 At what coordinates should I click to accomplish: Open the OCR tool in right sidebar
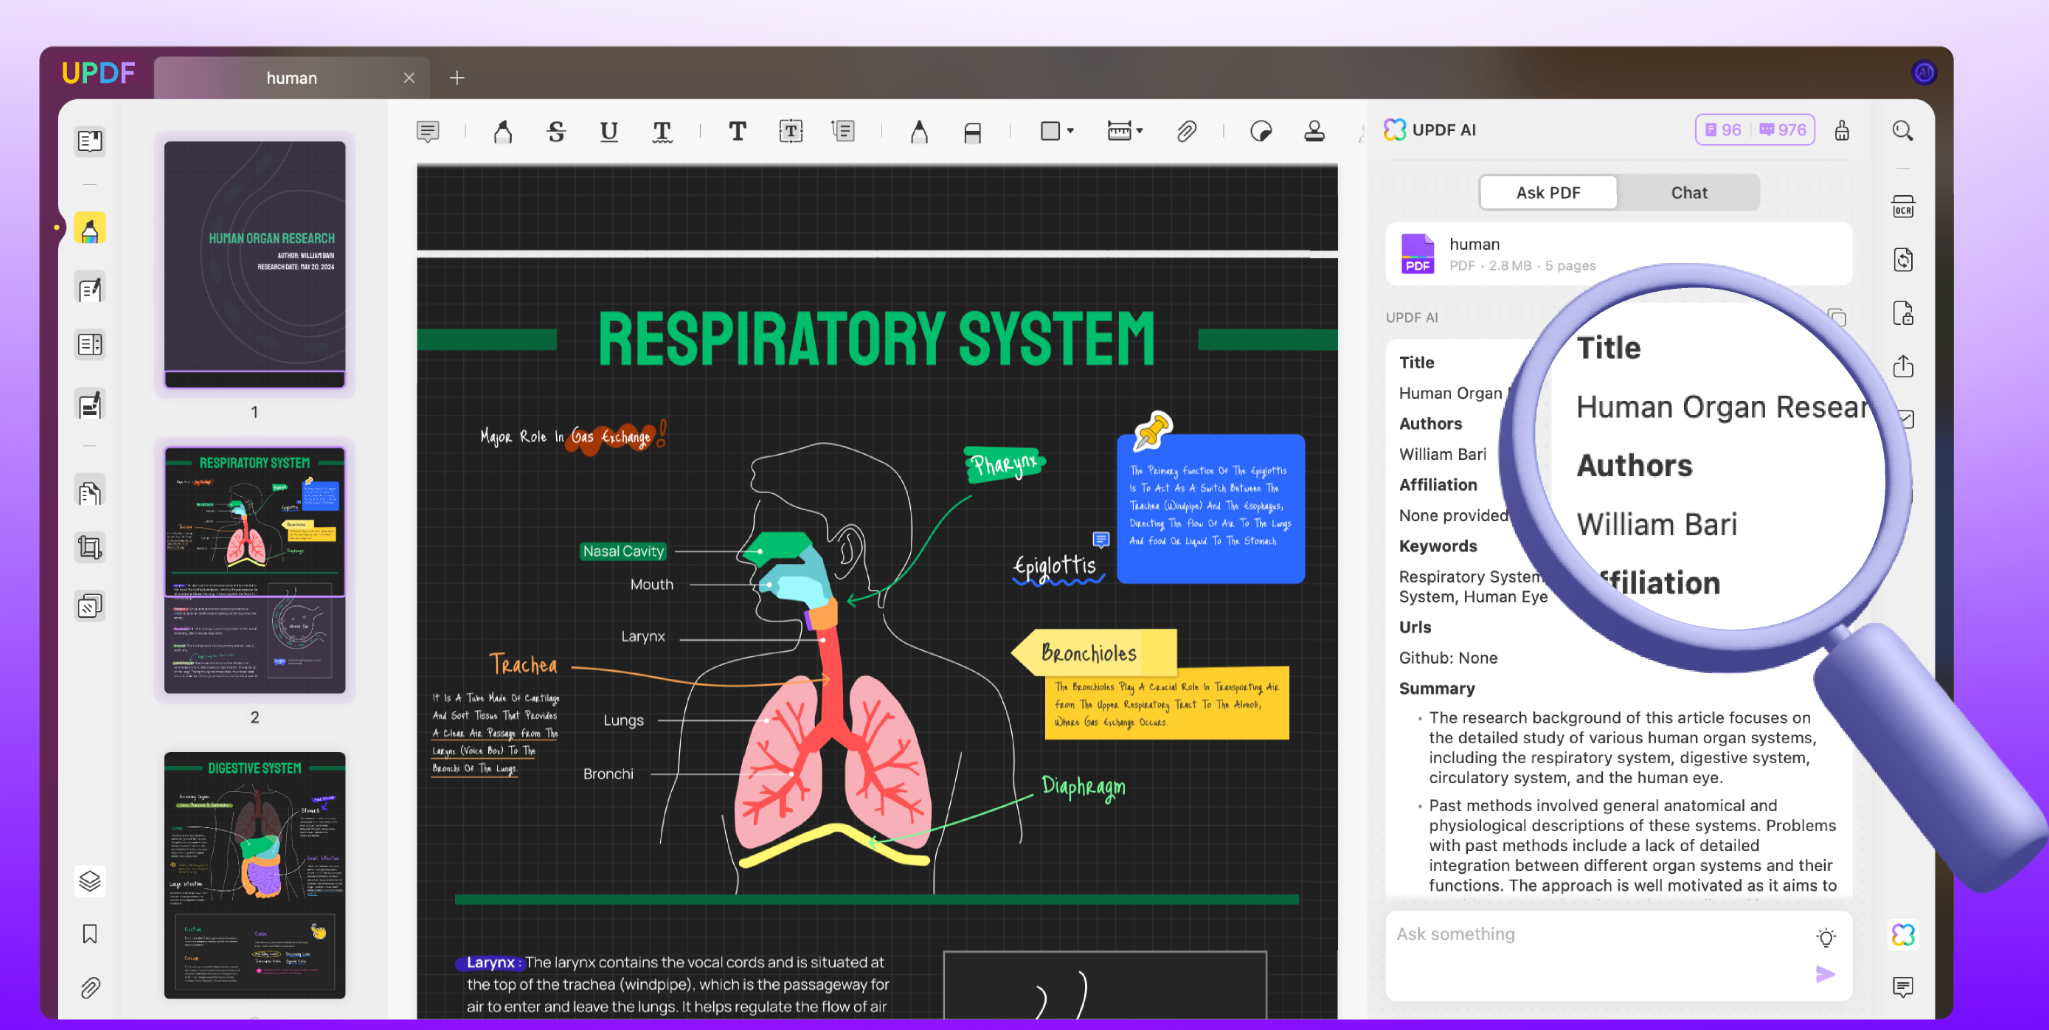(1902, 208)
